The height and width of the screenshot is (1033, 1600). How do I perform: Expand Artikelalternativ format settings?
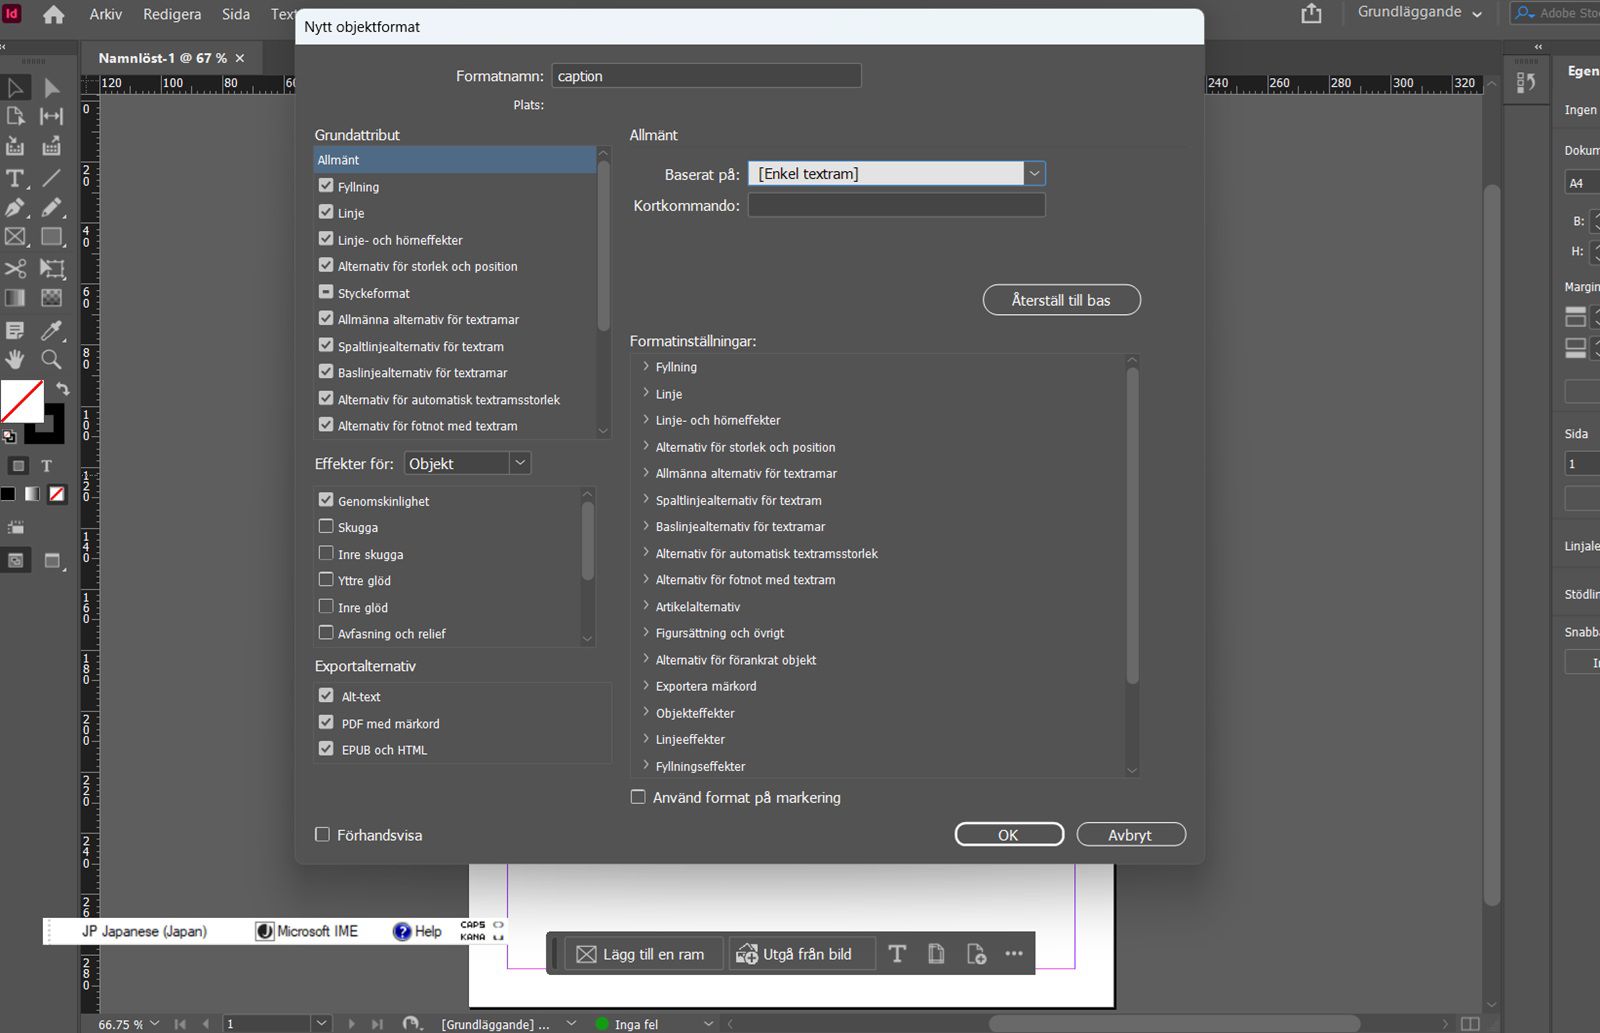point(646,606)
